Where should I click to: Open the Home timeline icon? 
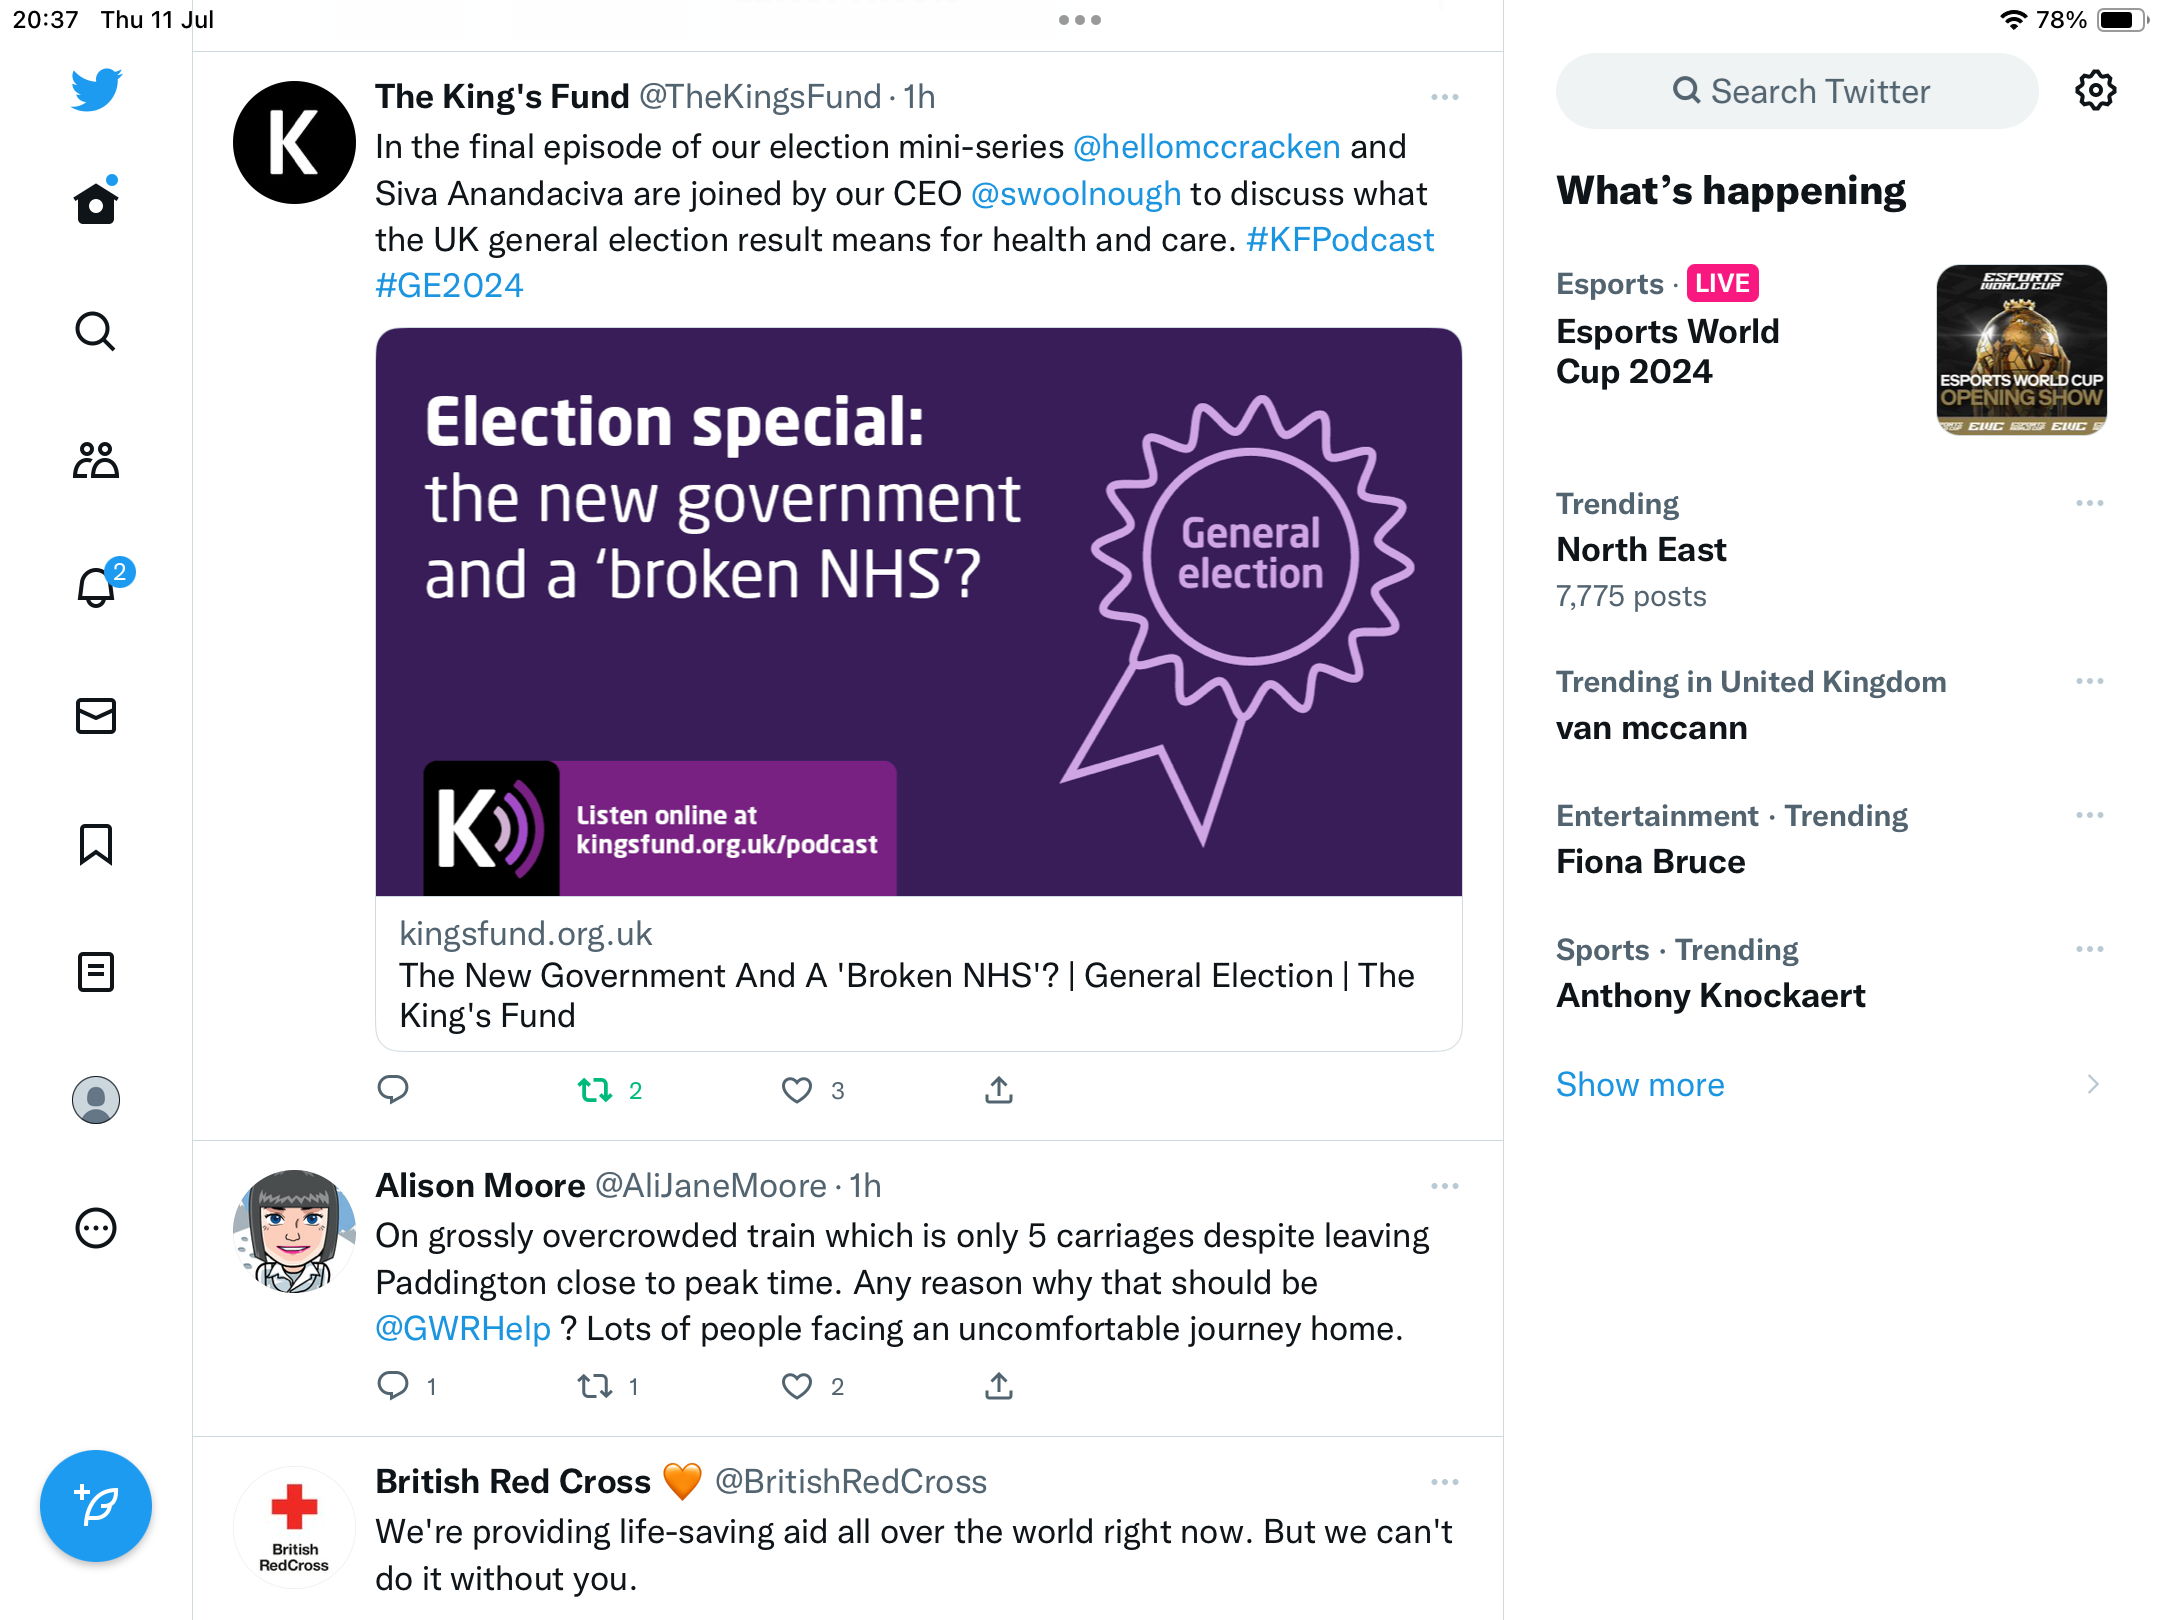click(96, 204)
